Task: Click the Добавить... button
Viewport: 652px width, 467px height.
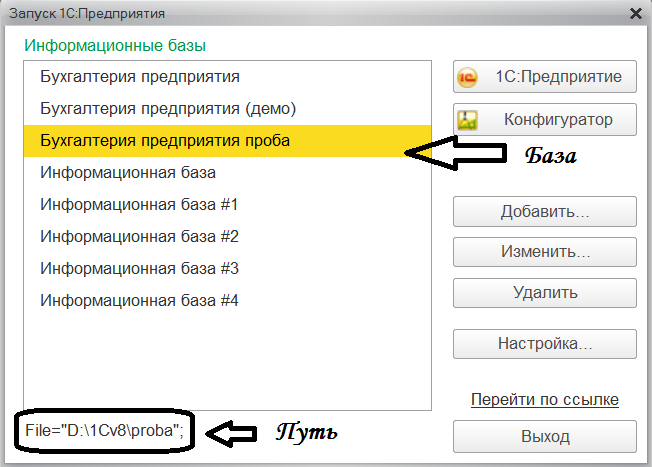Action: click(x=545, y=212)
